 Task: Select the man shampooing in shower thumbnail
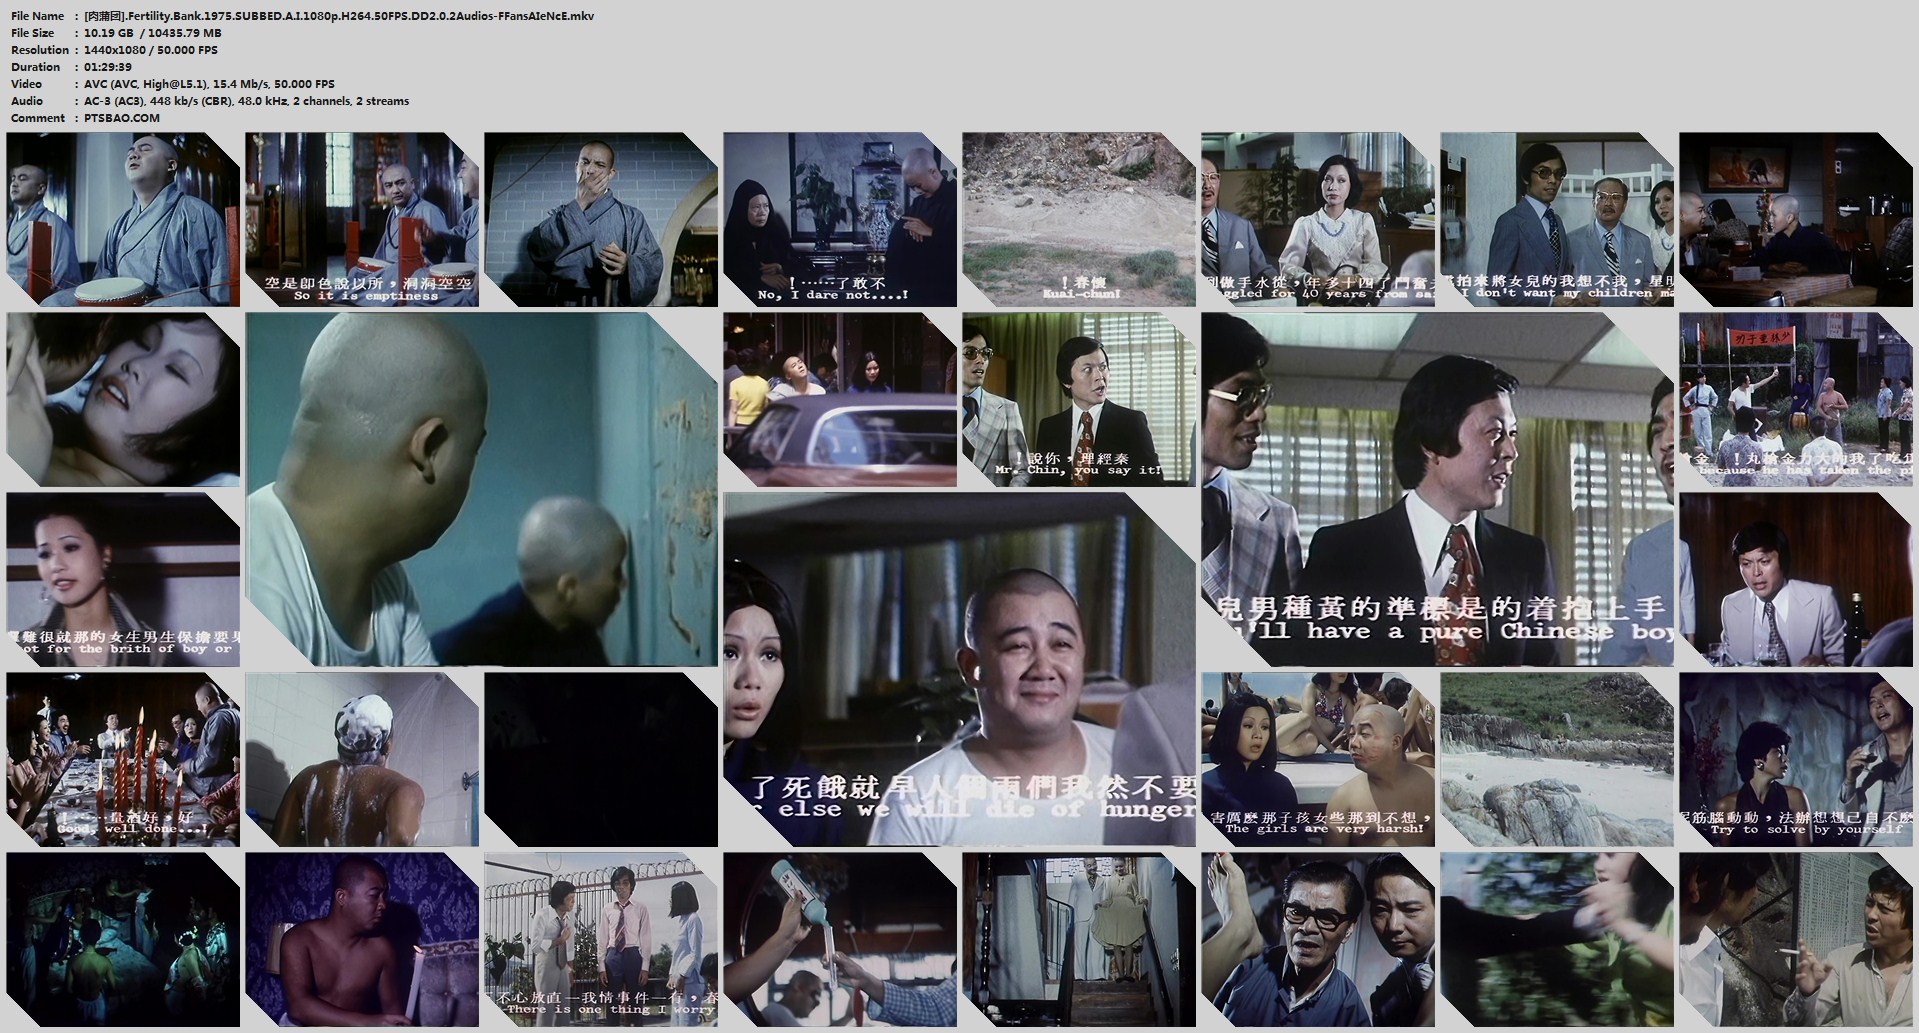tap(362, 759)
